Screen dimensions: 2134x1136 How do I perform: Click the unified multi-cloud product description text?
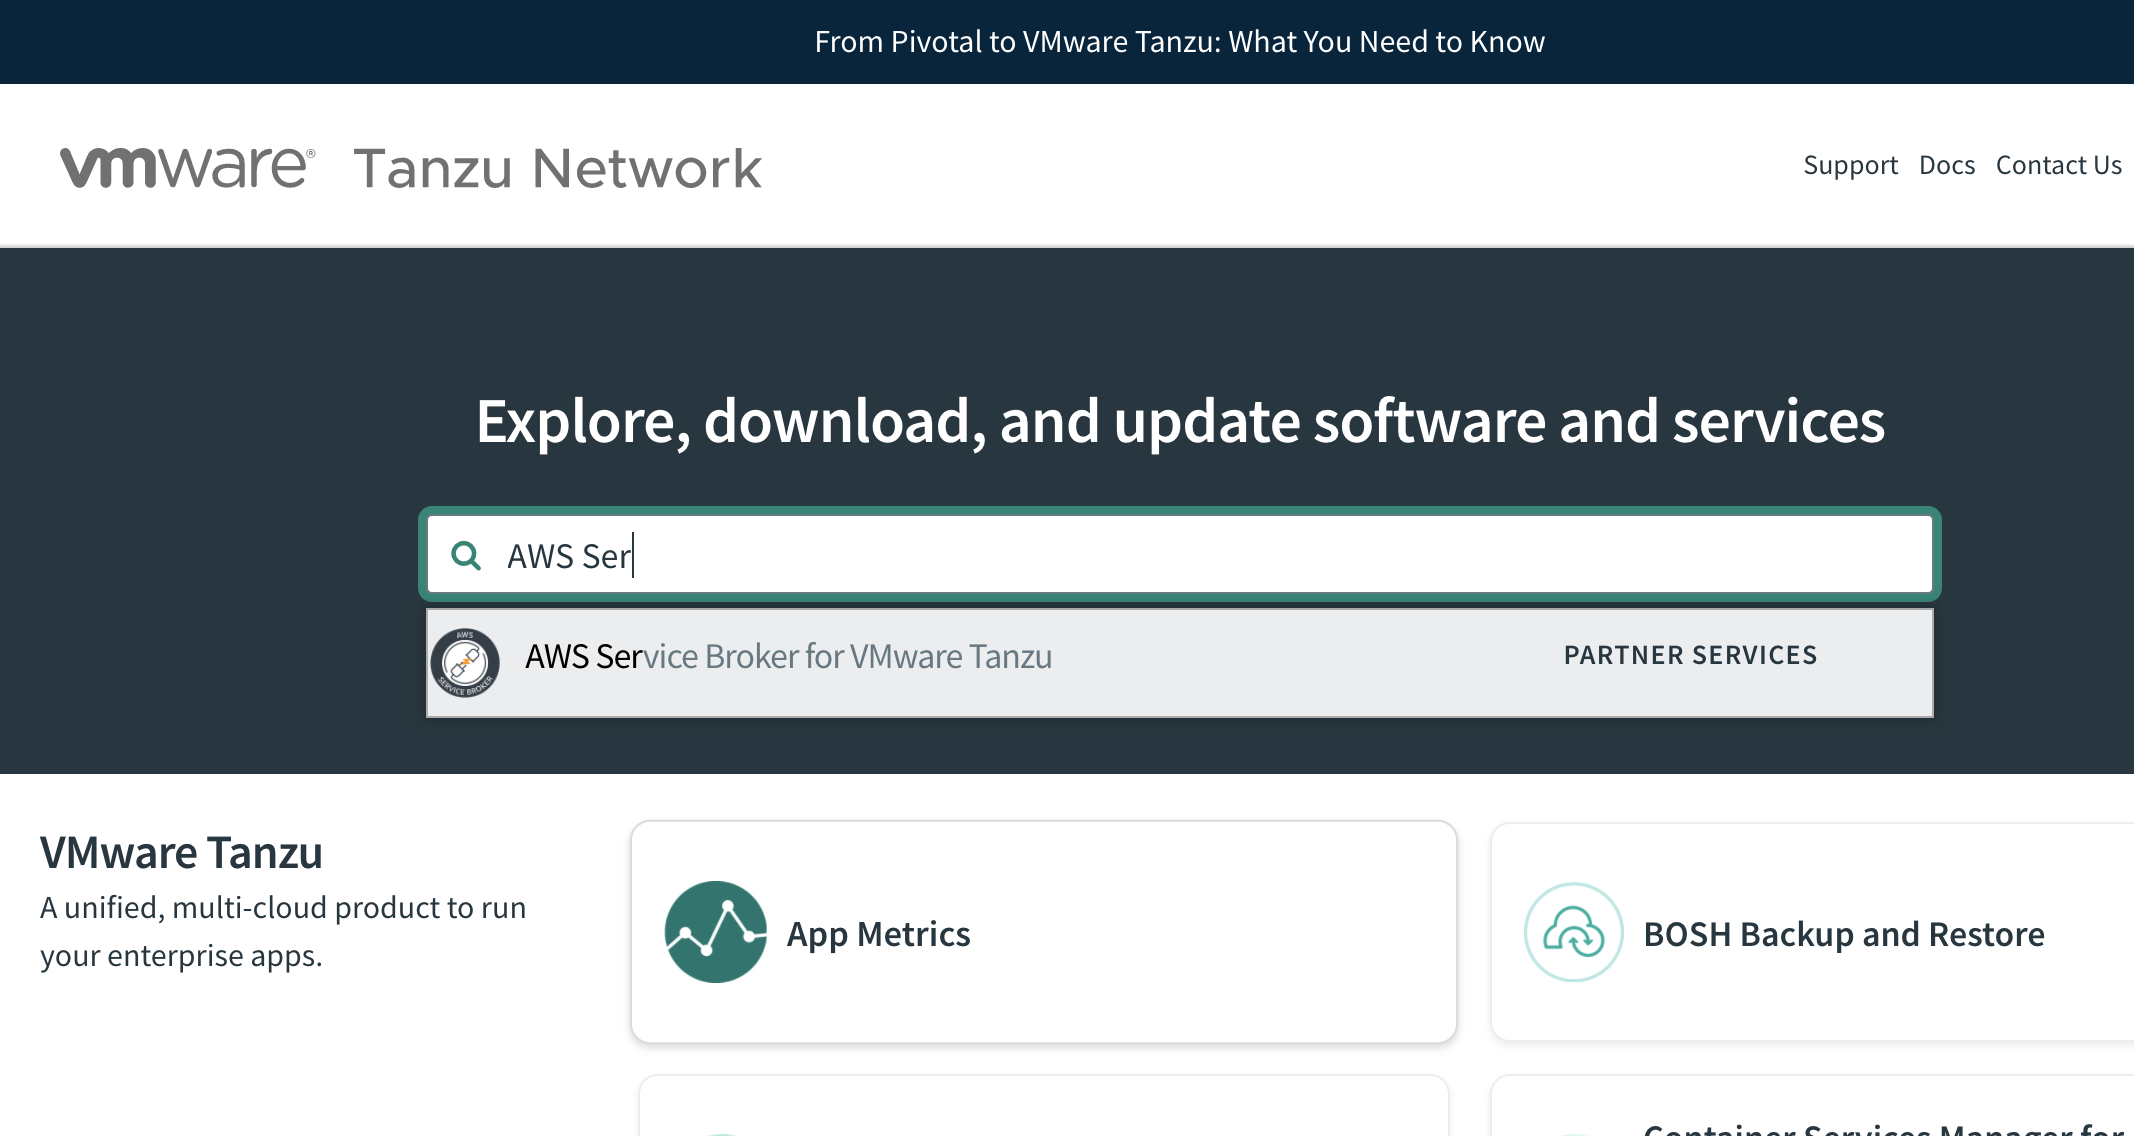(283, 931)
